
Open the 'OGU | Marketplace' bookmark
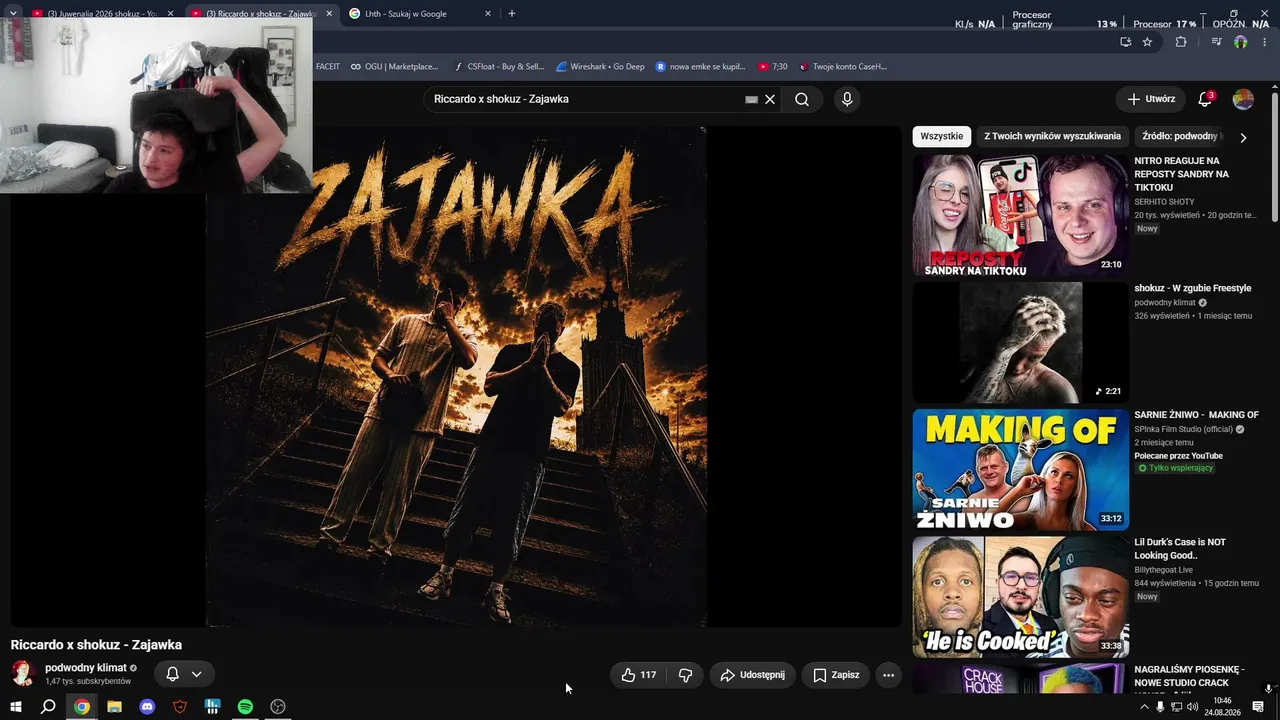[x=394, y=67]
